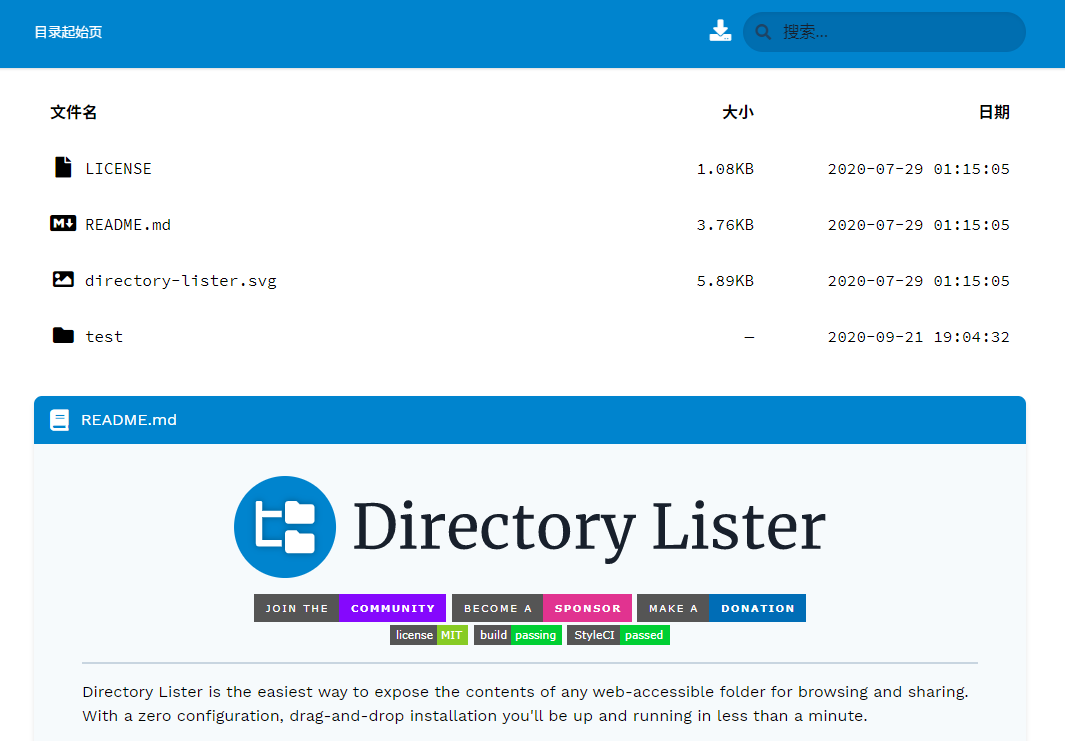Click the magnifier icon in search bar
Viewport: 1065px width, 741px height.
[x=764, y=32]
